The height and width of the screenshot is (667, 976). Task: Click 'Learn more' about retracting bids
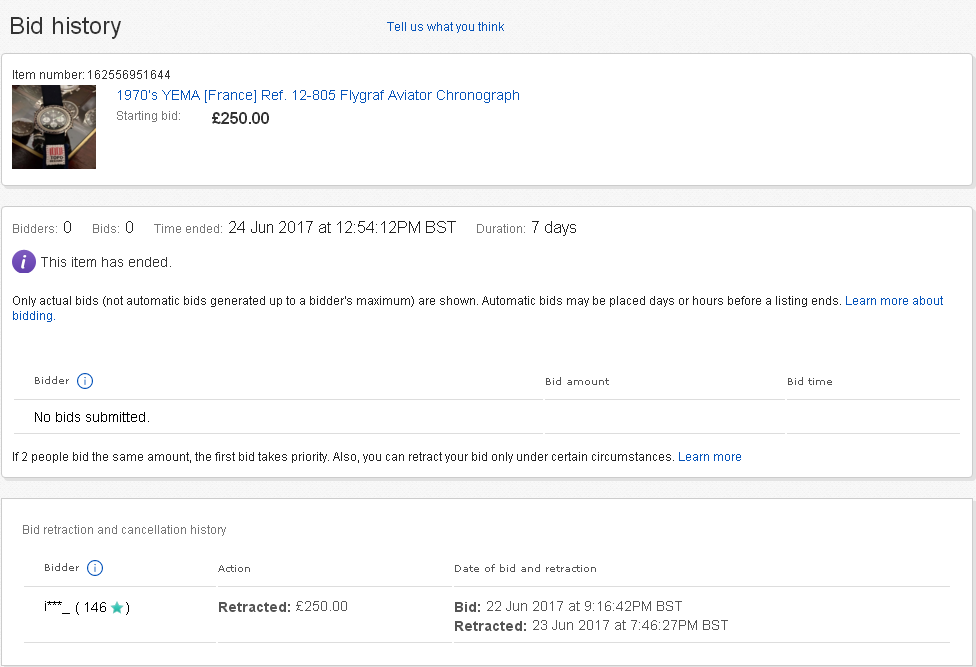tap(709, 457)
